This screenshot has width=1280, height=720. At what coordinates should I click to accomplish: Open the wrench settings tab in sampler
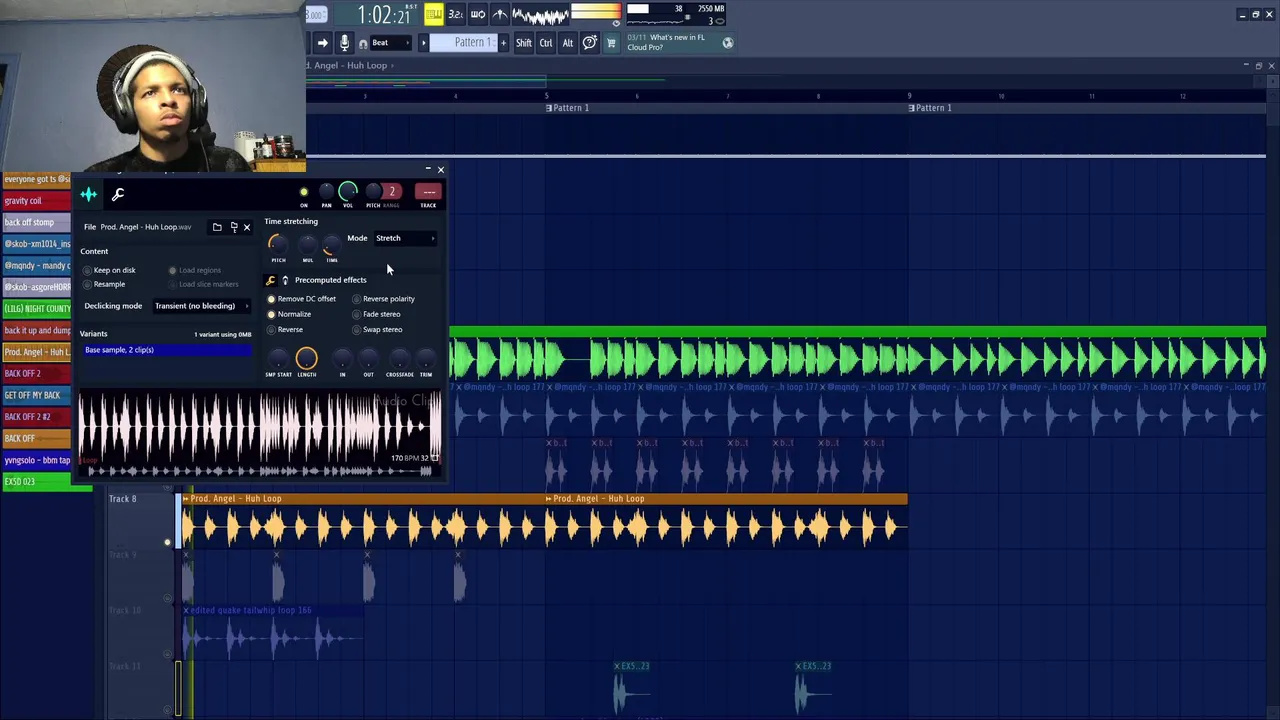point(118,194)
